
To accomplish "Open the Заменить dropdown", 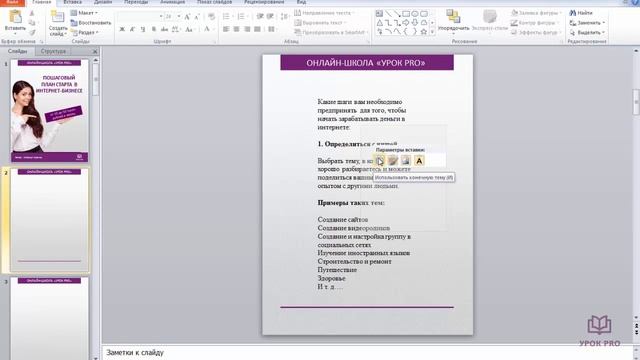I will [587, 23].
